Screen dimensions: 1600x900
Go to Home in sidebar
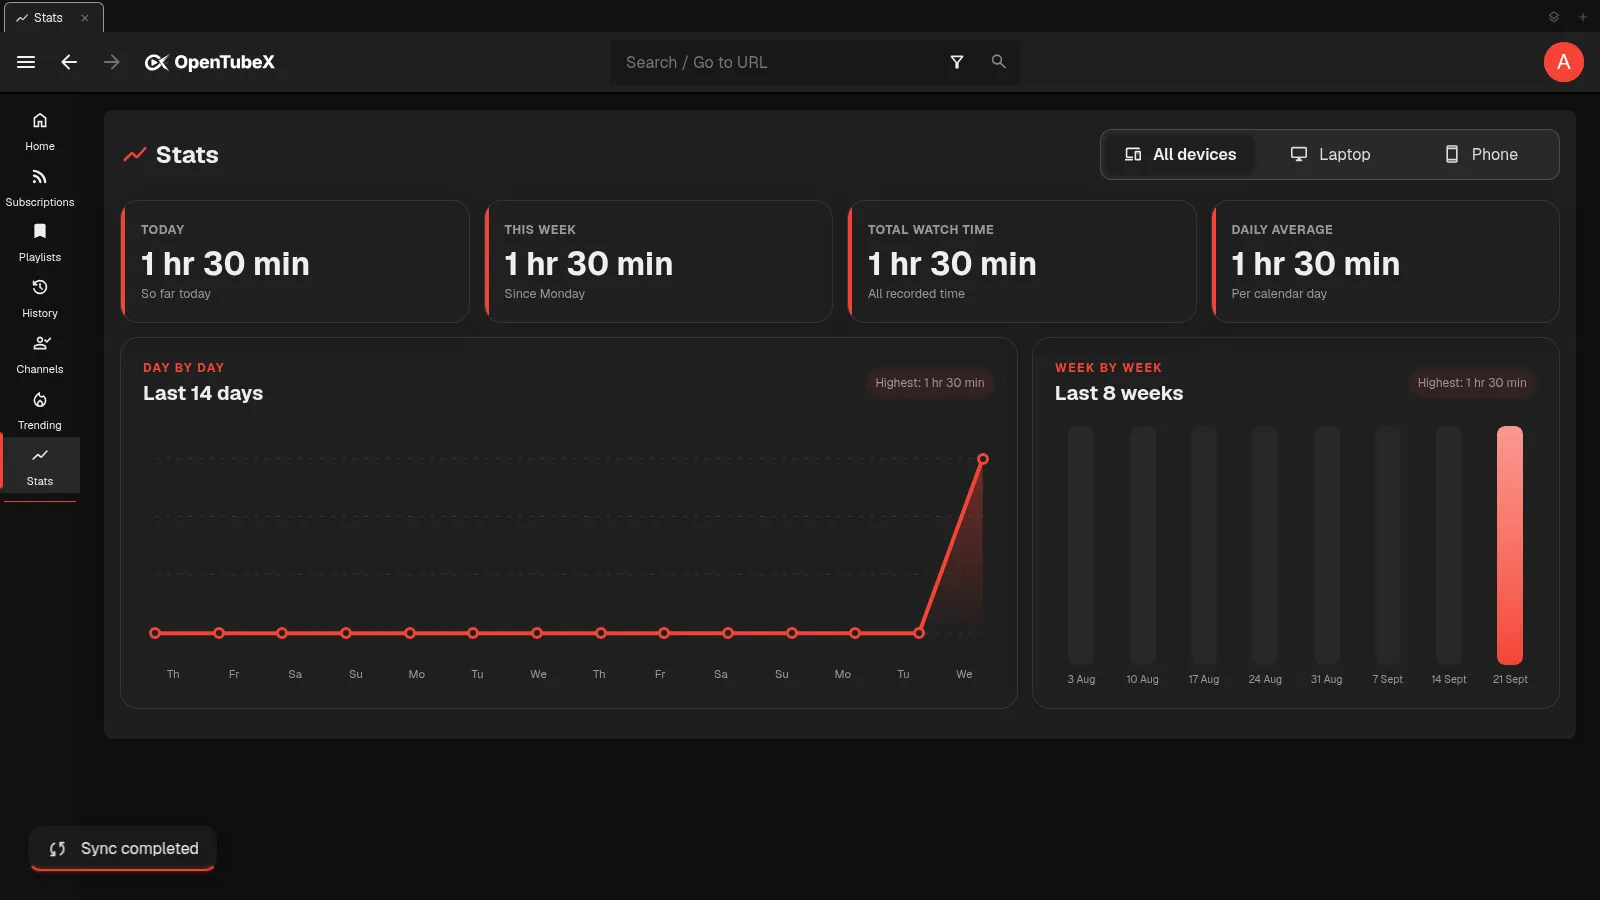(40, 132)
